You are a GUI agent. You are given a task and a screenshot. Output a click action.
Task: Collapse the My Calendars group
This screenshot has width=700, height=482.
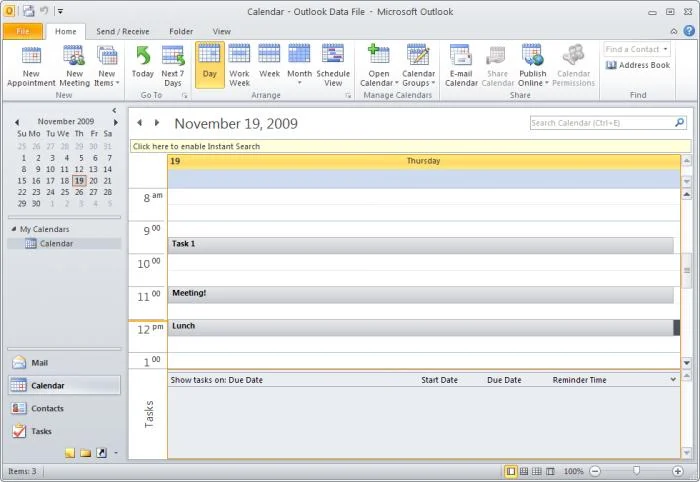pyautogui.click(x=13, y=229)
